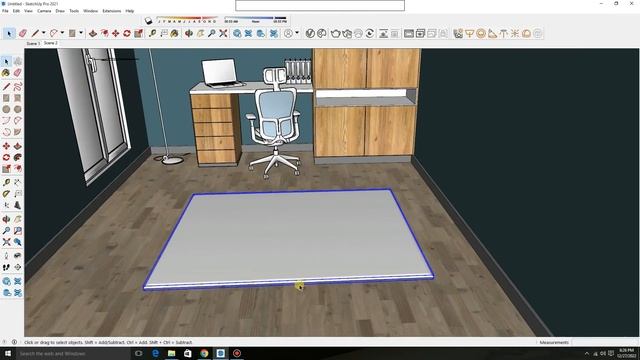Select the arrow Select tool in top toolbar
Image resolution: width=640 pixels, height=360 pixels.
point(9,33)
